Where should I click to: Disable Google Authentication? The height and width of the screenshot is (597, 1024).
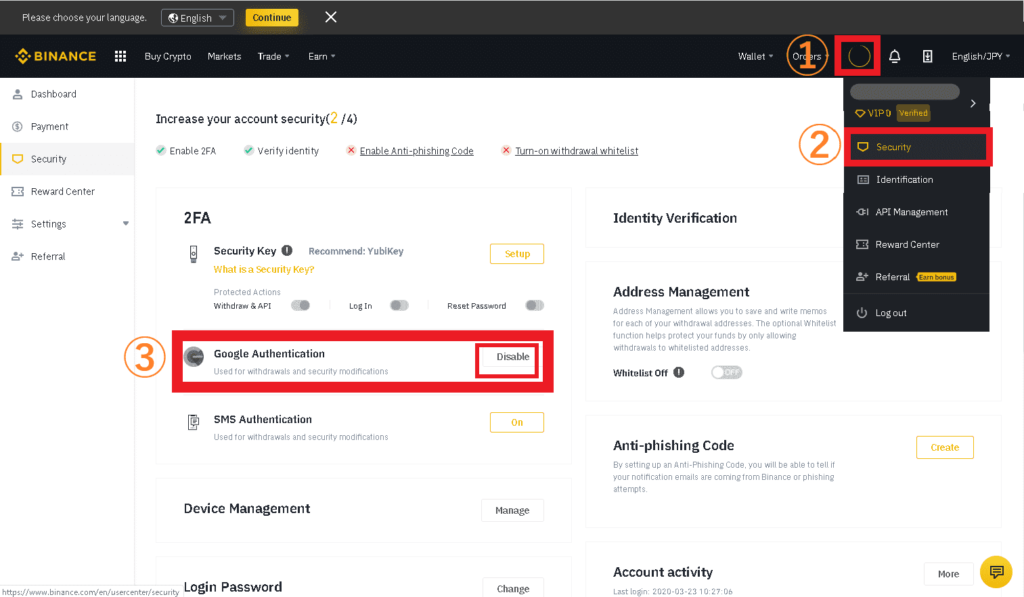point(513,357)
